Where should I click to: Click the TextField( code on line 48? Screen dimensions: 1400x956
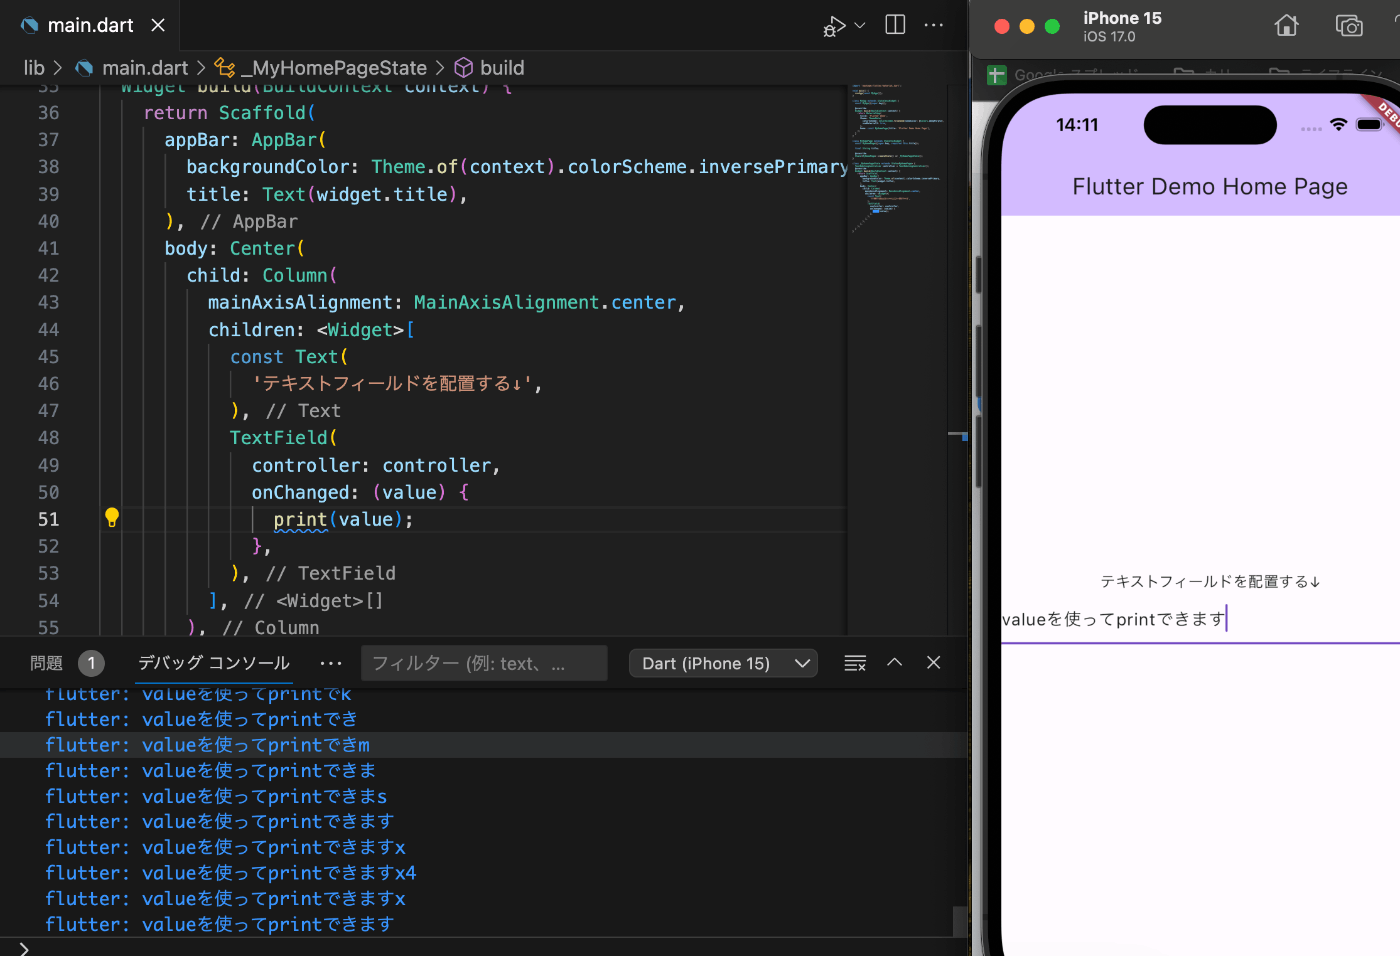coord(283,438)
